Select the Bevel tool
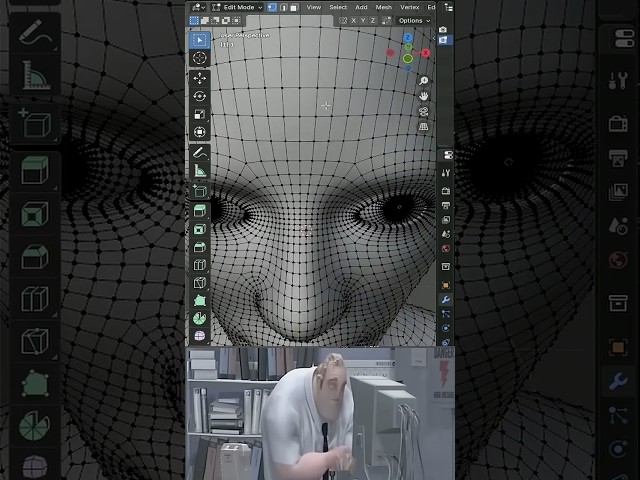Screen dimensions: 640x480 pyautogui.click(x=200, y=247)
